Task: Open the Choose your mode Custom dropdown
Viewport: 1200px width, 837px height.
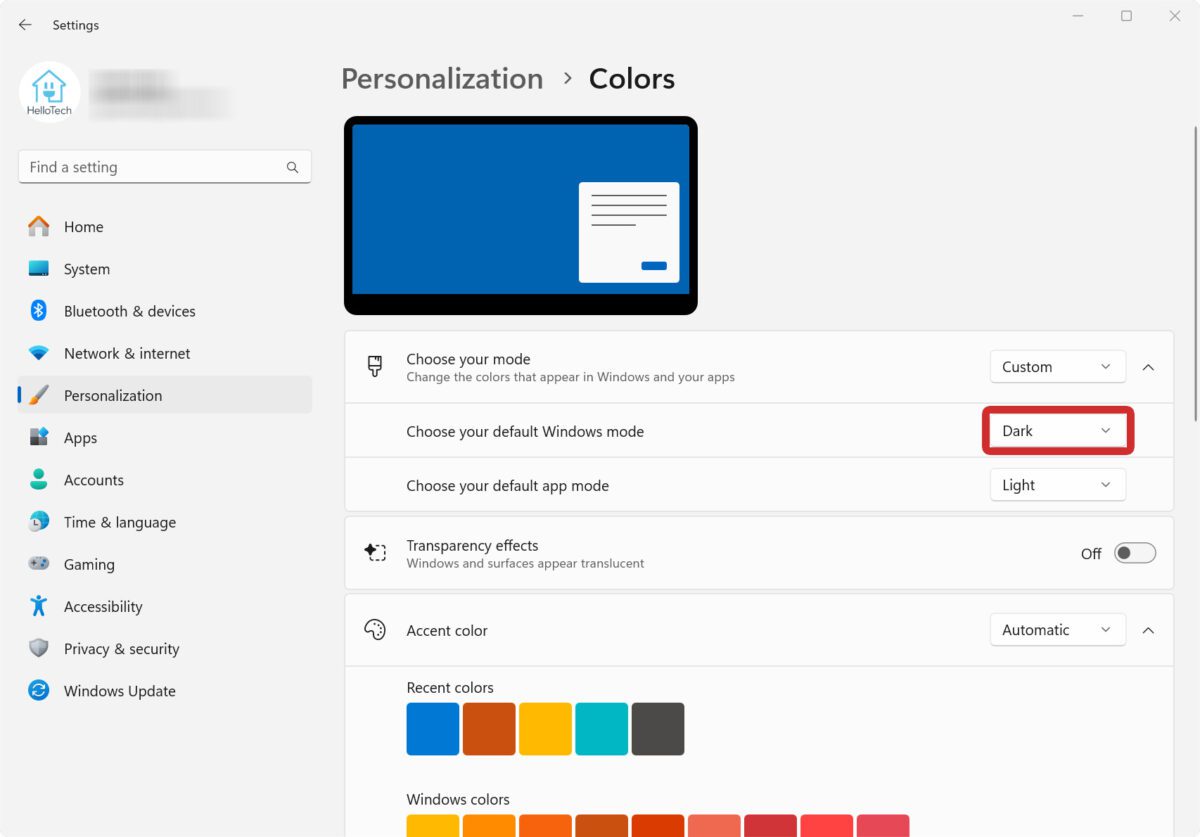Action: coord(1057,367)
